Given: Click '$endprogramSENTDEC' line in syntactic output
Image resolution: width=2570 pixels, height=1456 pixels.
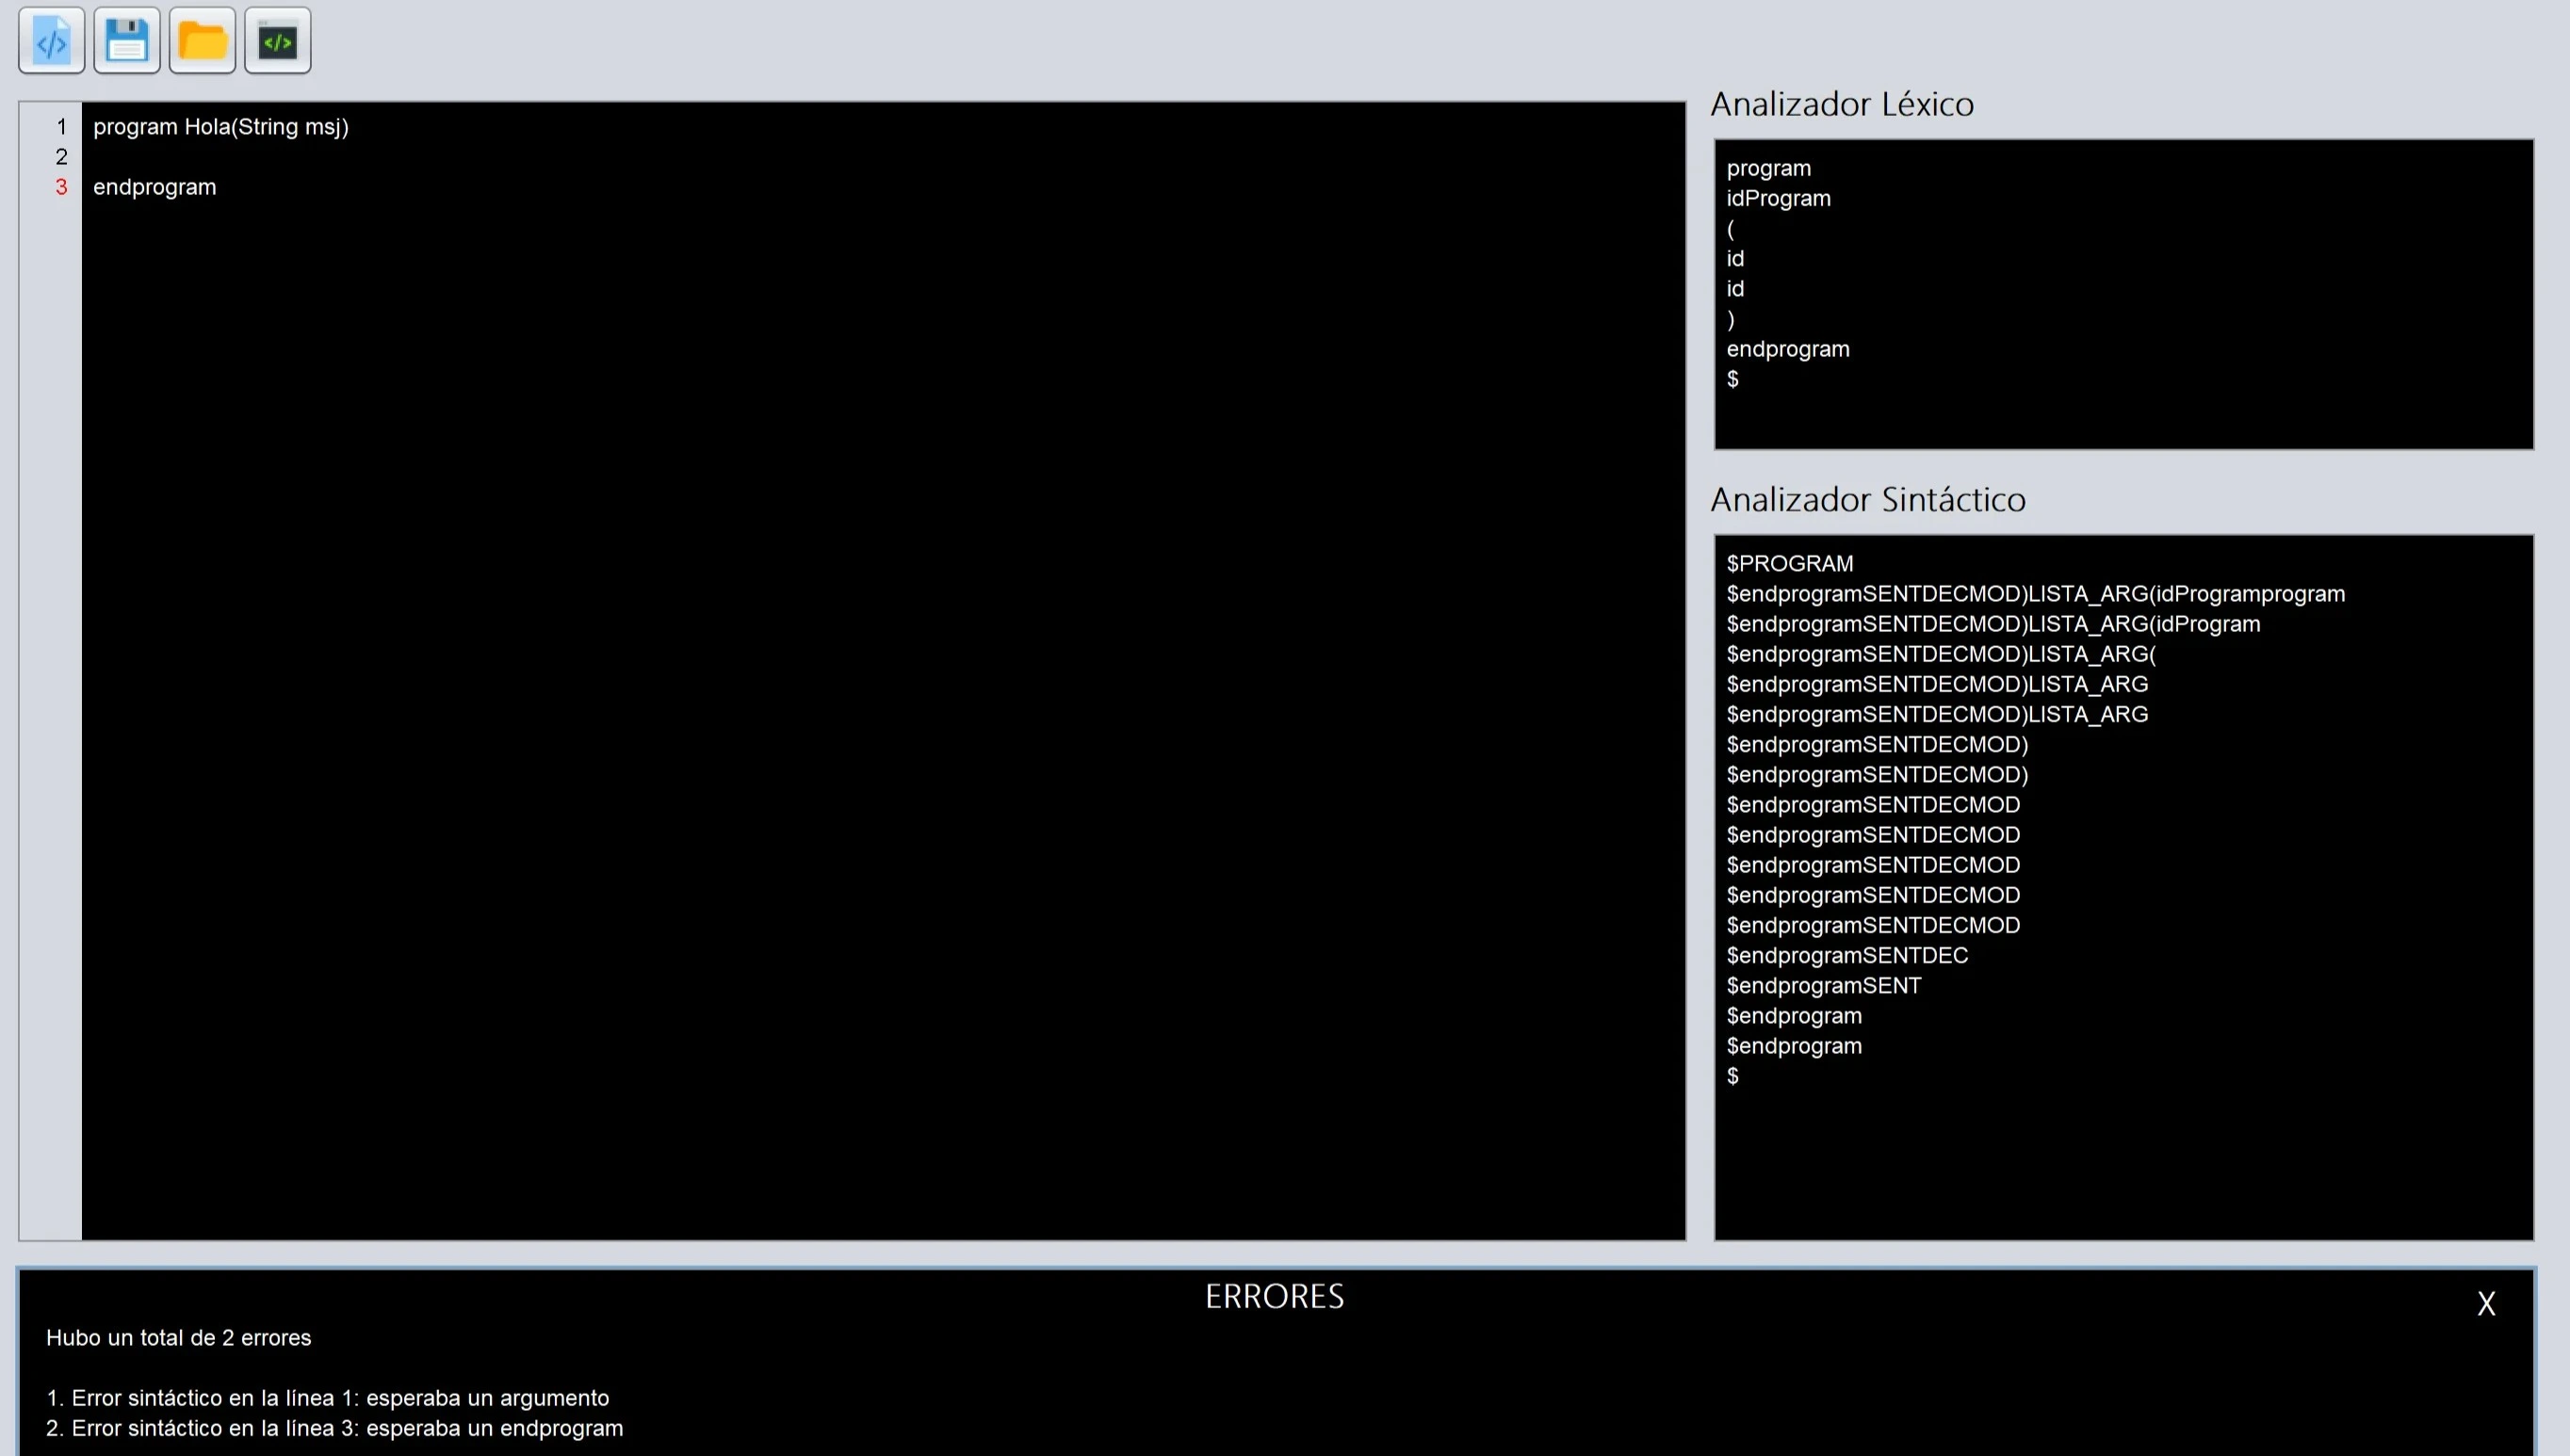Looking at the screenshot, I should click(x=1847, y=956).
